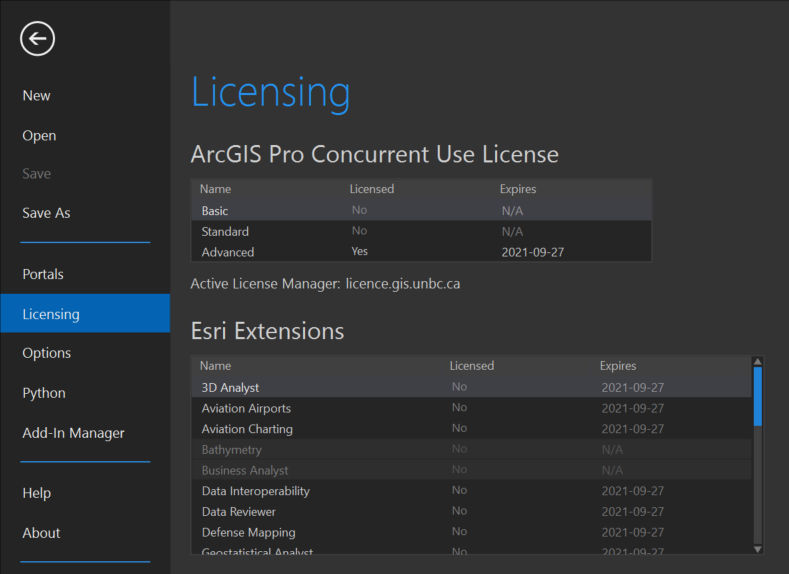Click the Basic license N/A expiry cell
Viewport: 789px width, 574px height.
tap(512, 211)
